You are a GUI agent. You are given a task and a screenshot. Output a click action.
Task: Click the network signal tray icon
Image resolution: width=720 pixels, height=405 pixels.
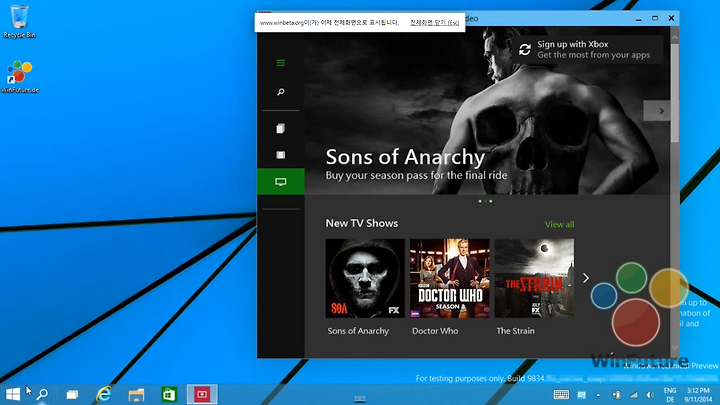(x=634, y=395)
